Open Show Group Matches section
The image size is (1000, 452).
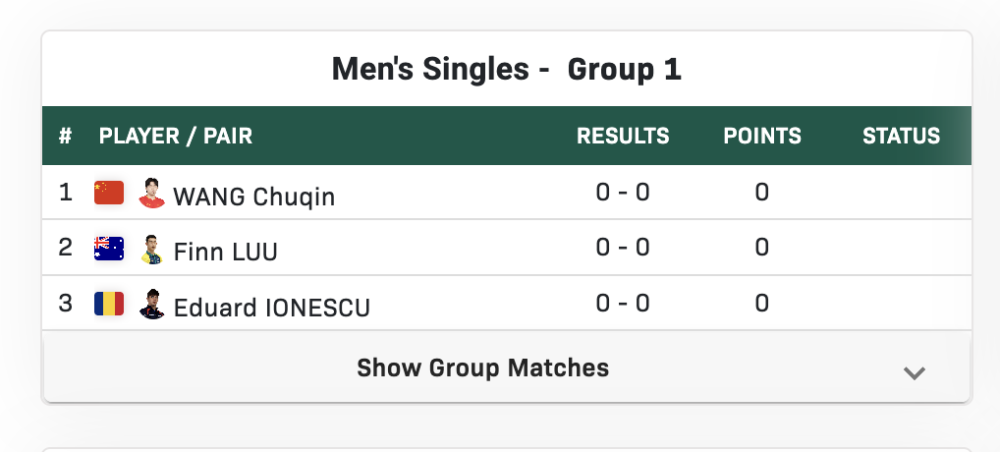pyautogui.click(x=483, y=368)
